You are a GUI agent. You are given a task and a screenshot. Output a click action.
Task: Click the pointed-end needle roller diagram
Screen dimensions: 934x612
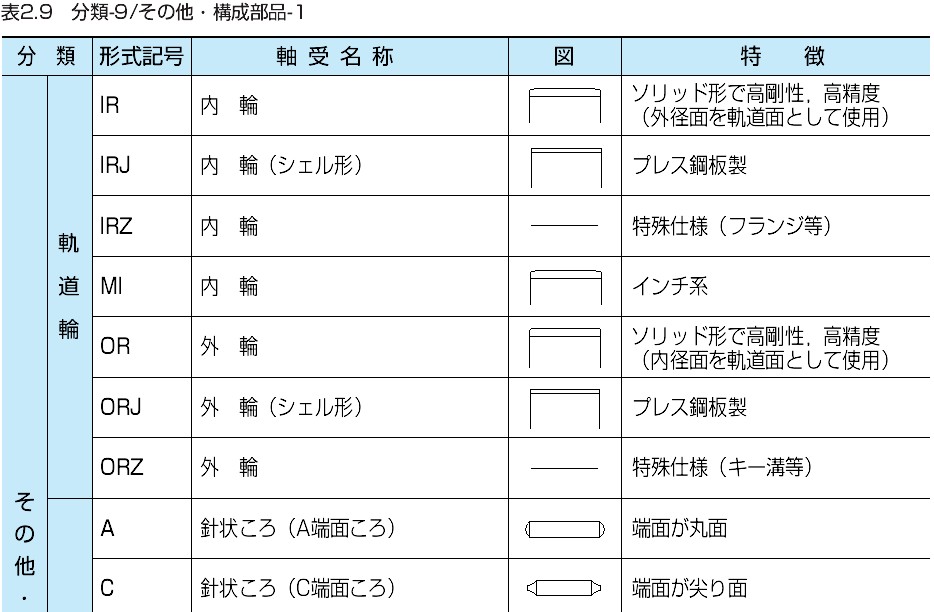click(564, 588)
